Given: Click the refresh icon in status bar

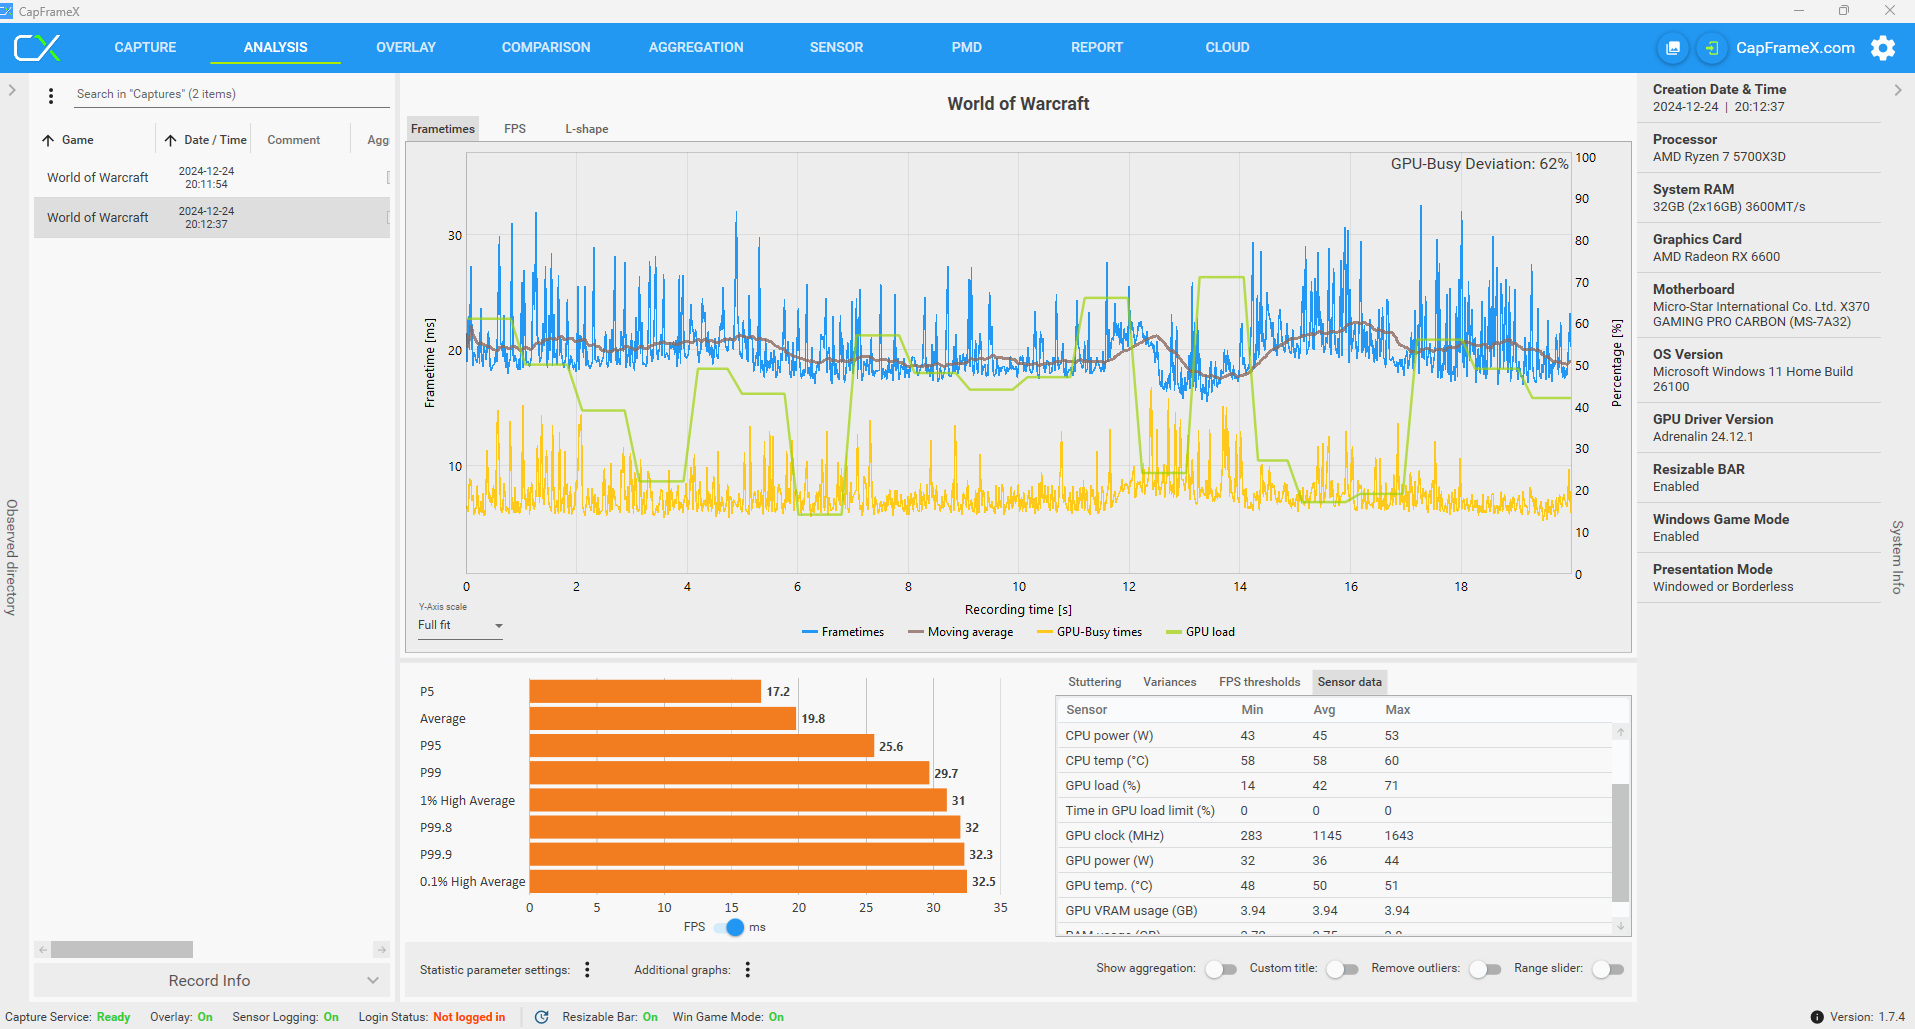Looking at the screenshot, I should click(x=541, y=1017).
